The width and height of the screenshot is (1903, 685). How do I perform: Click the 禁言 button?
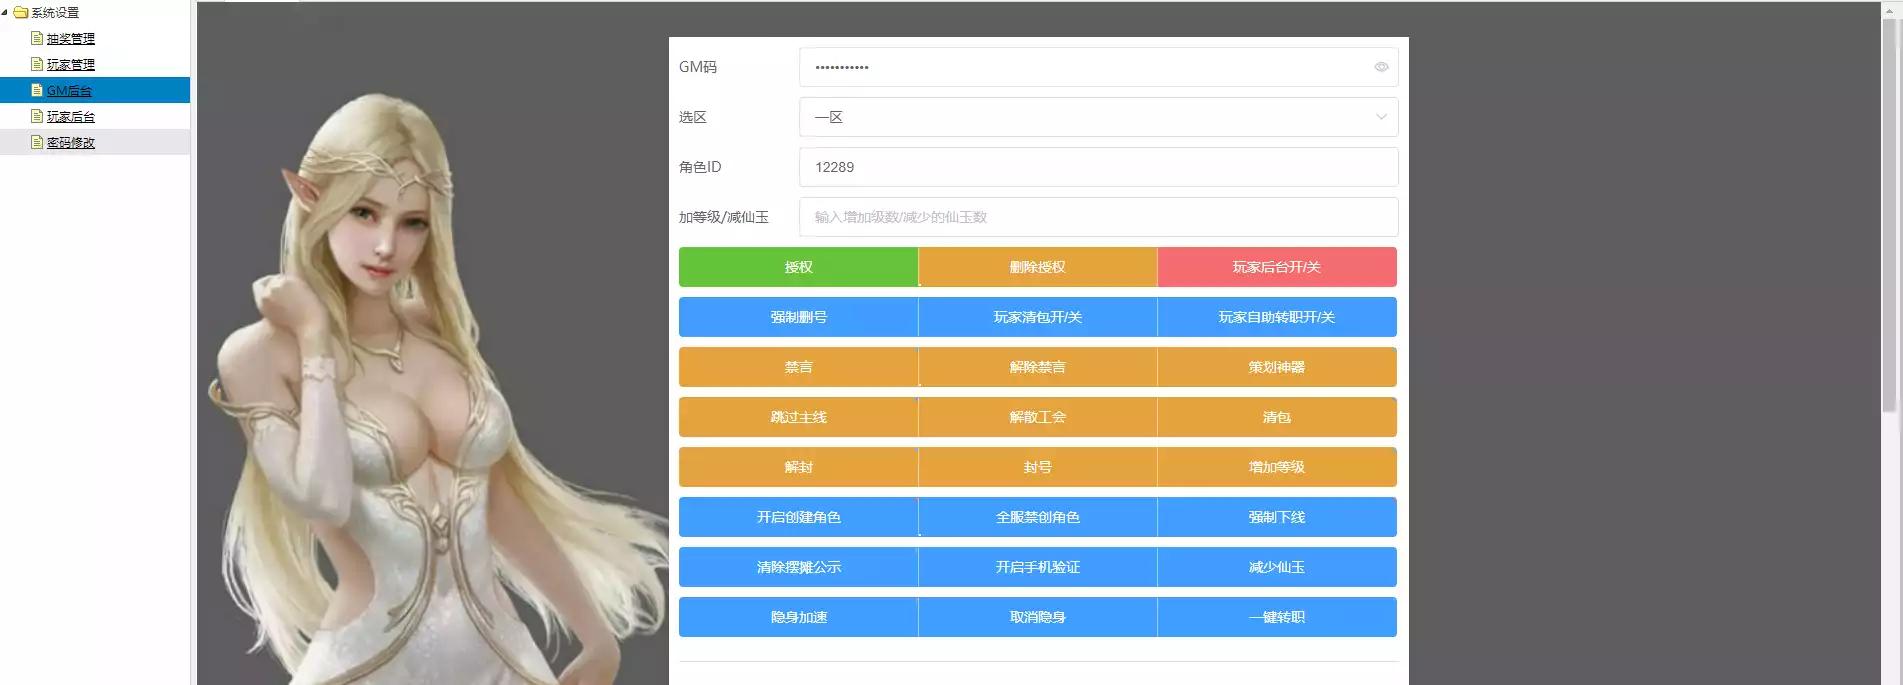798,367
